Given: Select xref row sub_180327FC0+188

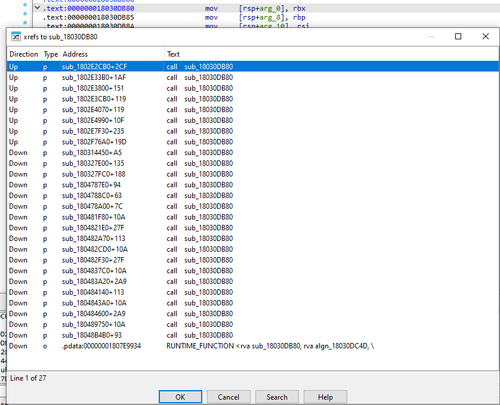Looking at the screenshot, I should [253, 174].
